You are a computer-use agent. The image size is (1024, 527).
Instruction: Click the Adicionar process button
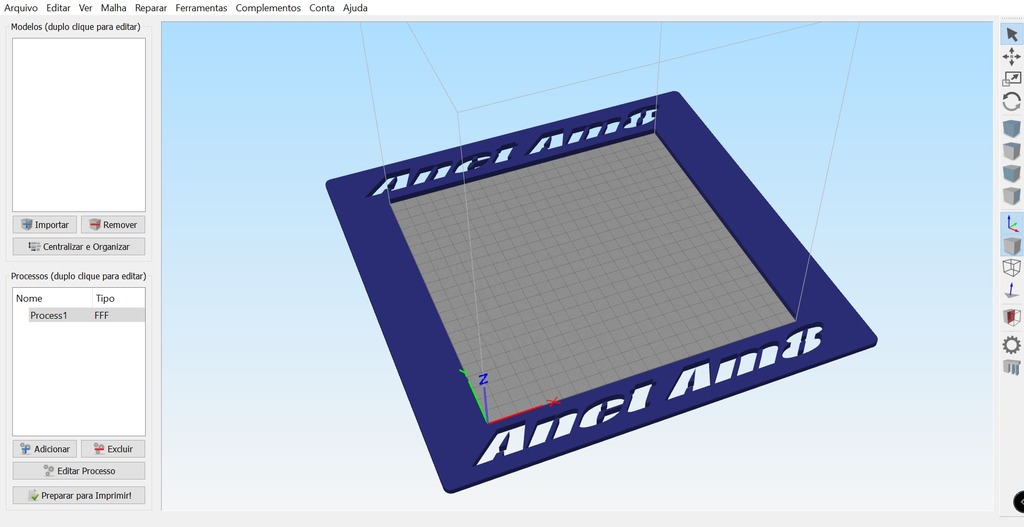coord(44,449)
